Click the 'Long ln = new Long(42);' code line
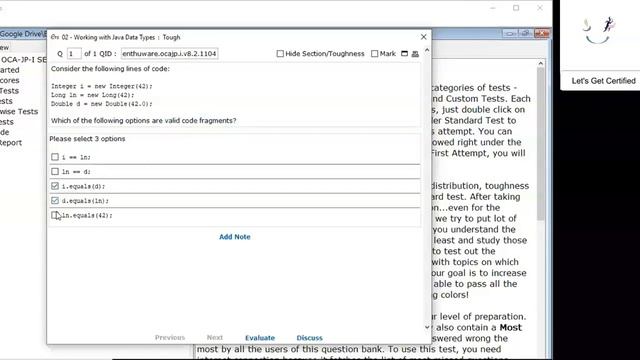This screenshot has width=640, height=360. pos(93,95)
